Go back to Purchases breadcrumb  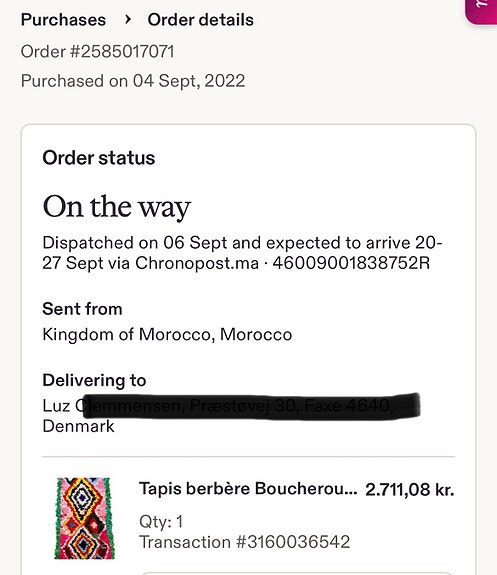pos(63,20)
